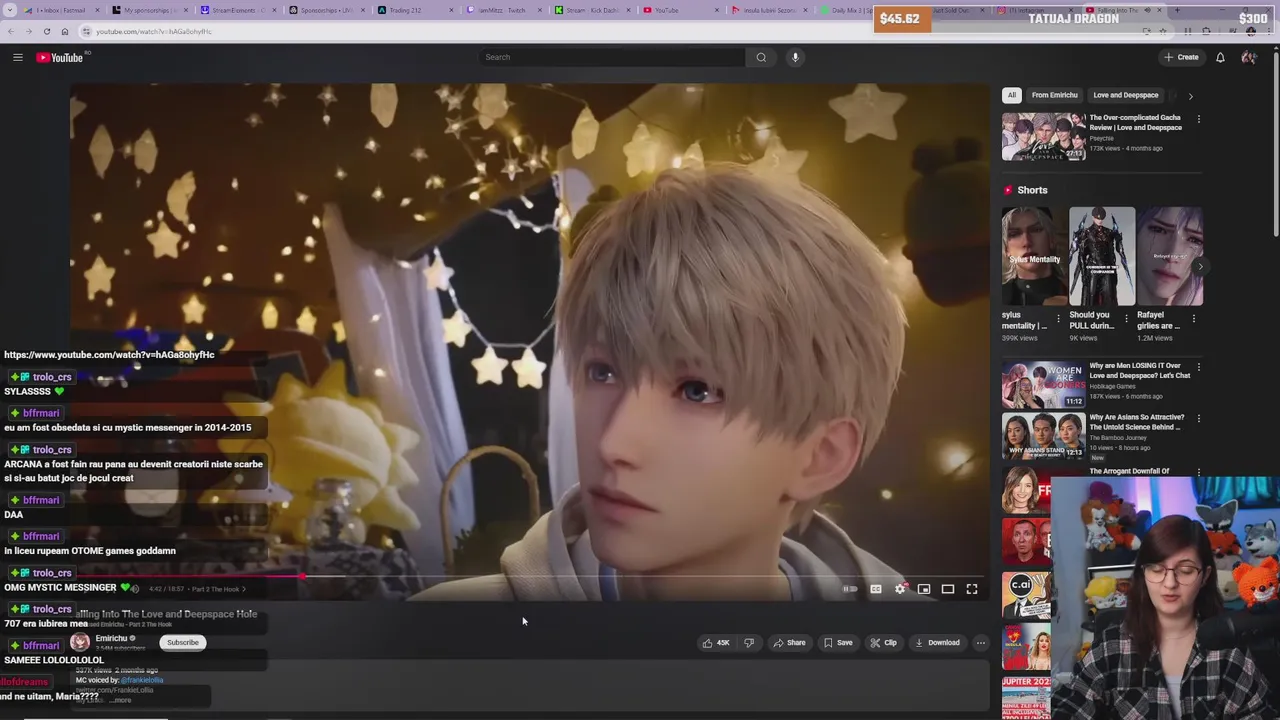Click the browser address bar URL
This screenshot has width=1280, height=720.
click(x=154, y=31)
